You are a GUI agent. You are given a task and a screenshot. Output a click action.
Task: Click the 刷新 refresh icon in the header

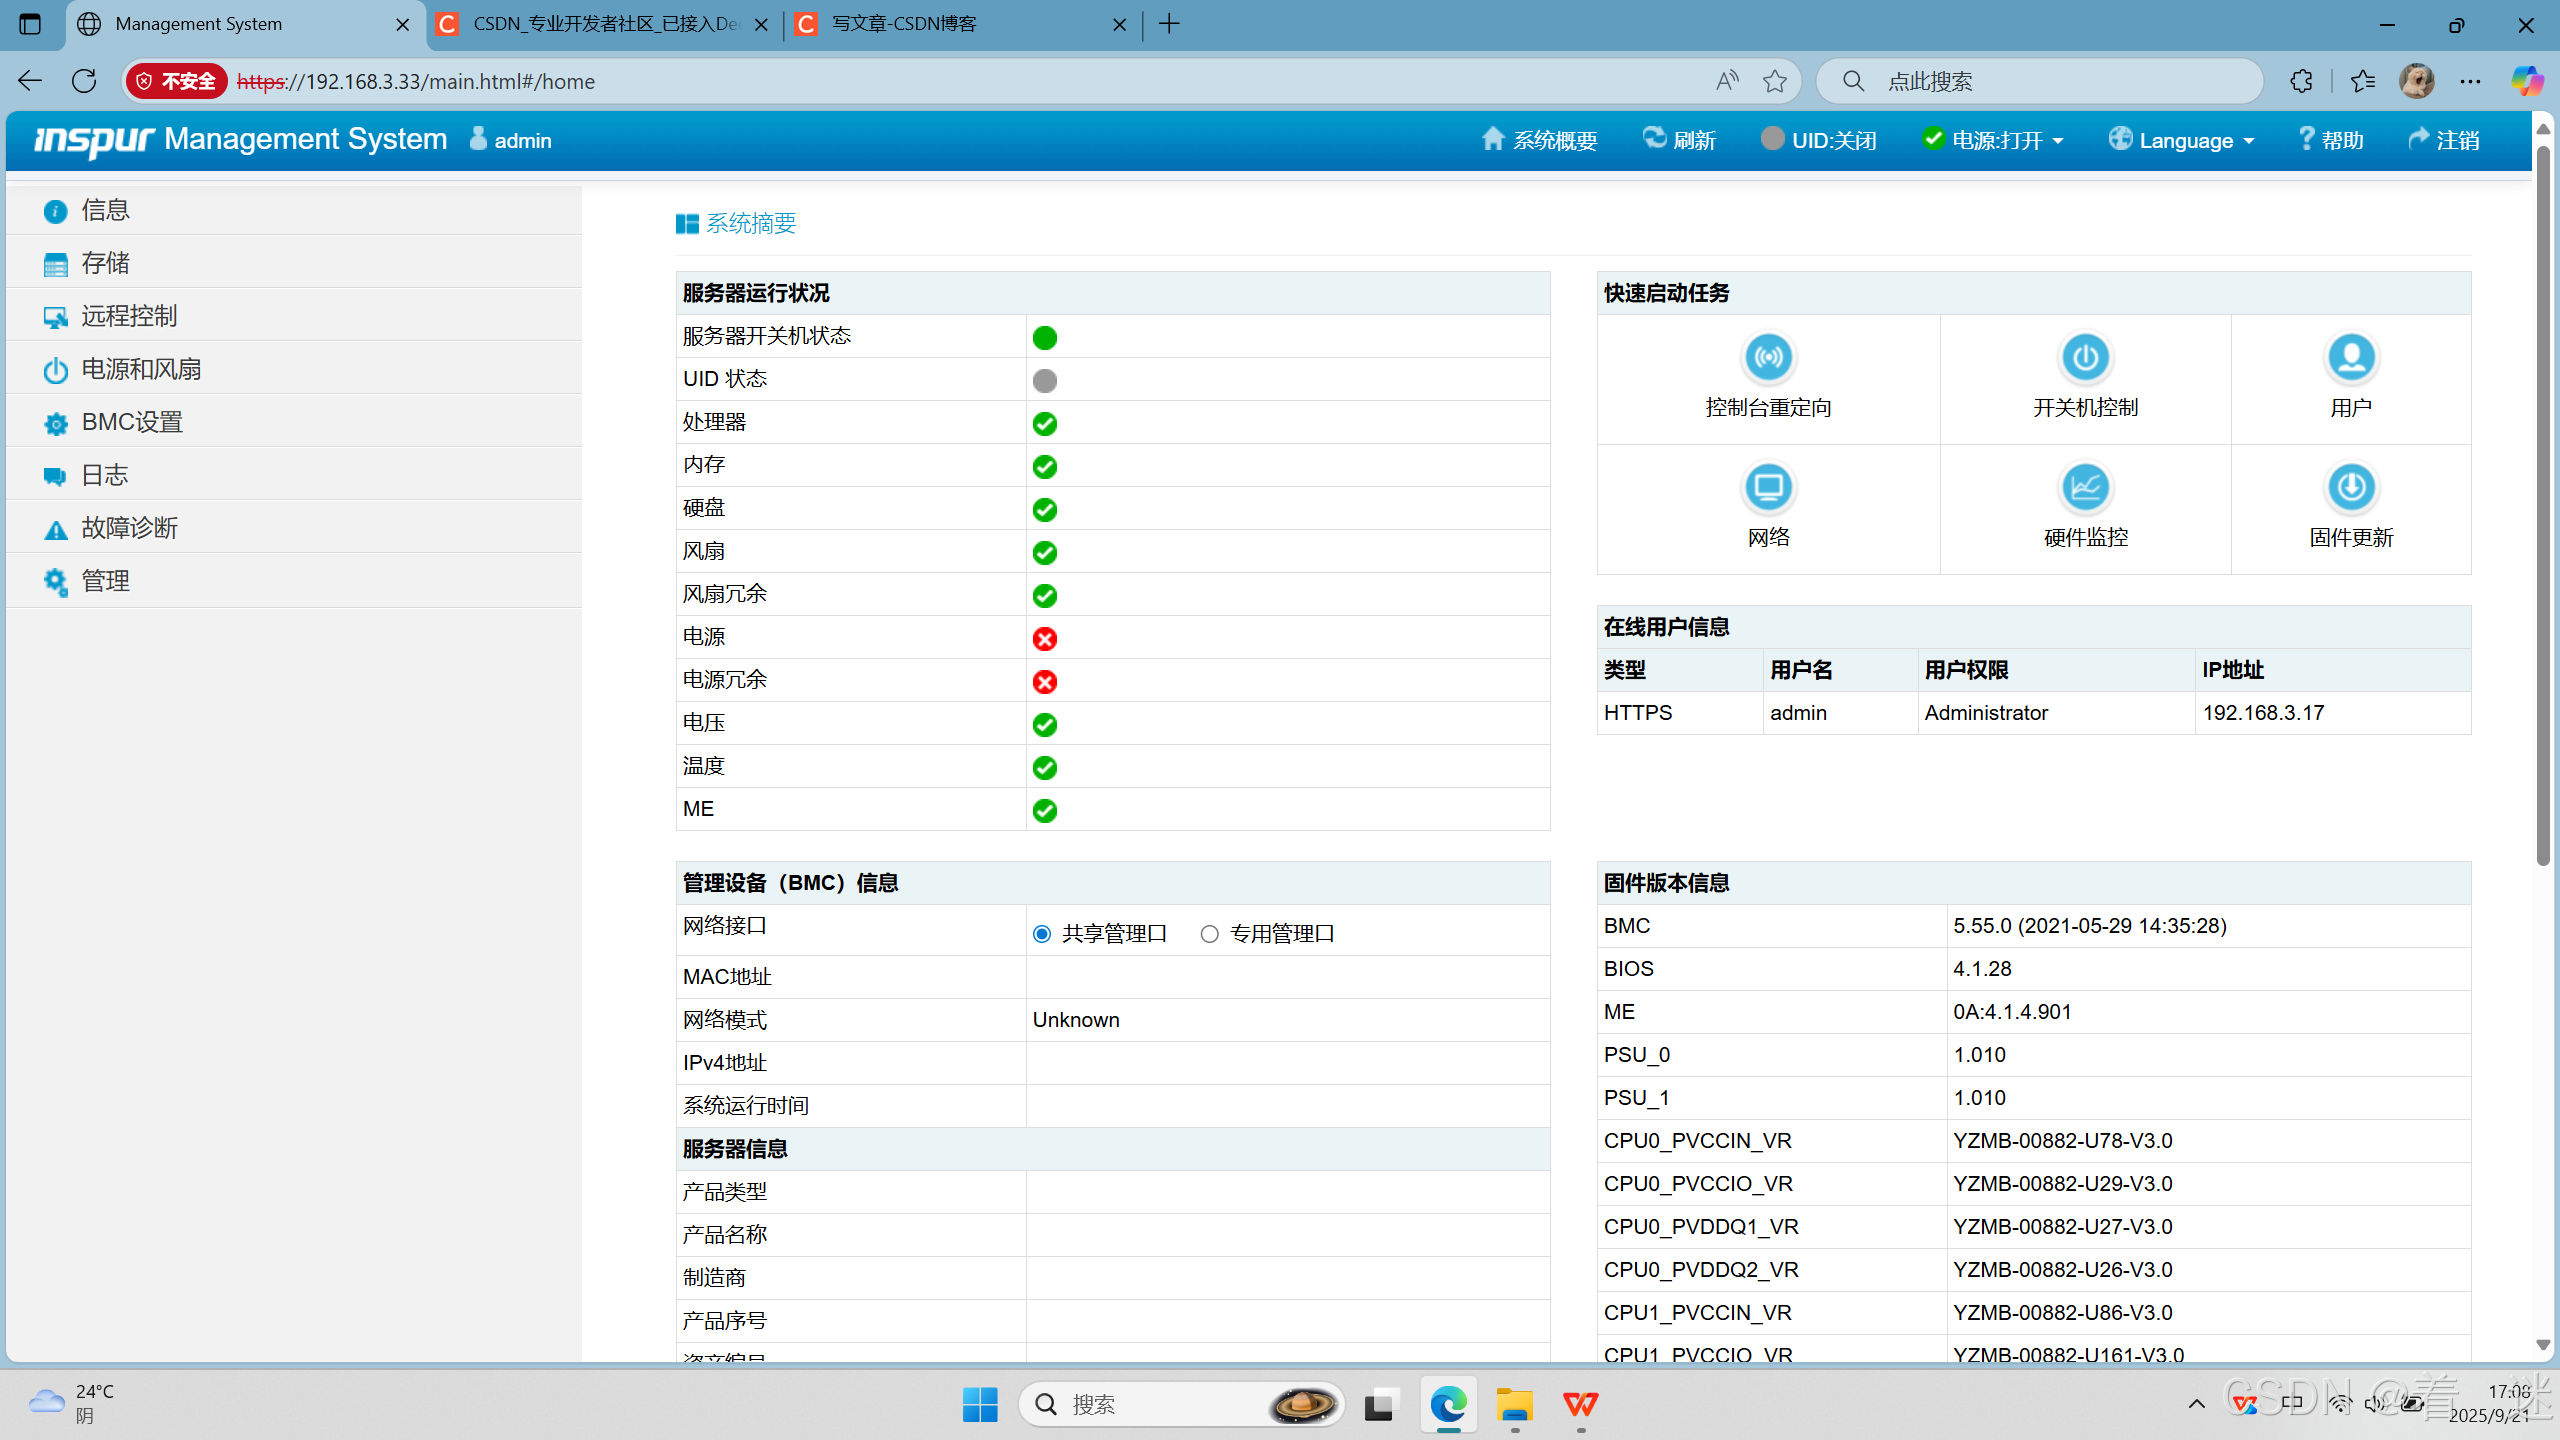click(x=1655, y=139)
